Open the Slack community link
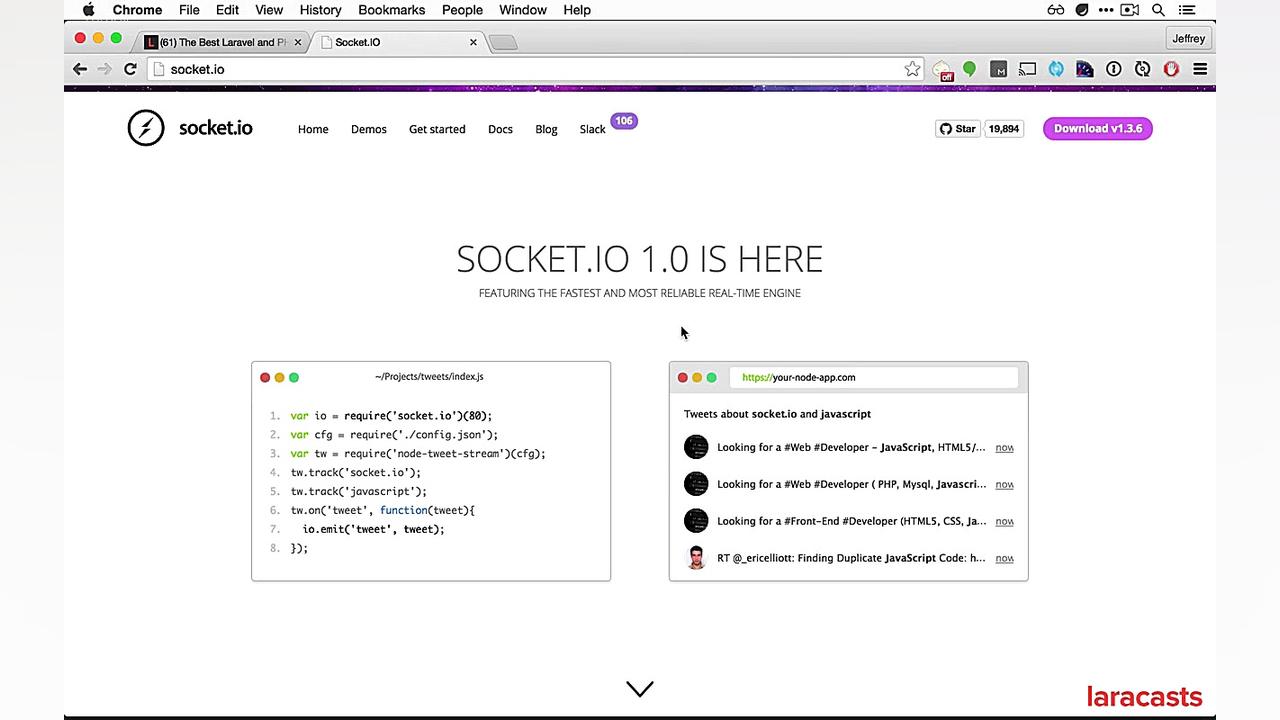The width and height of the screenshot is (1280, 720). click(592, 129)
